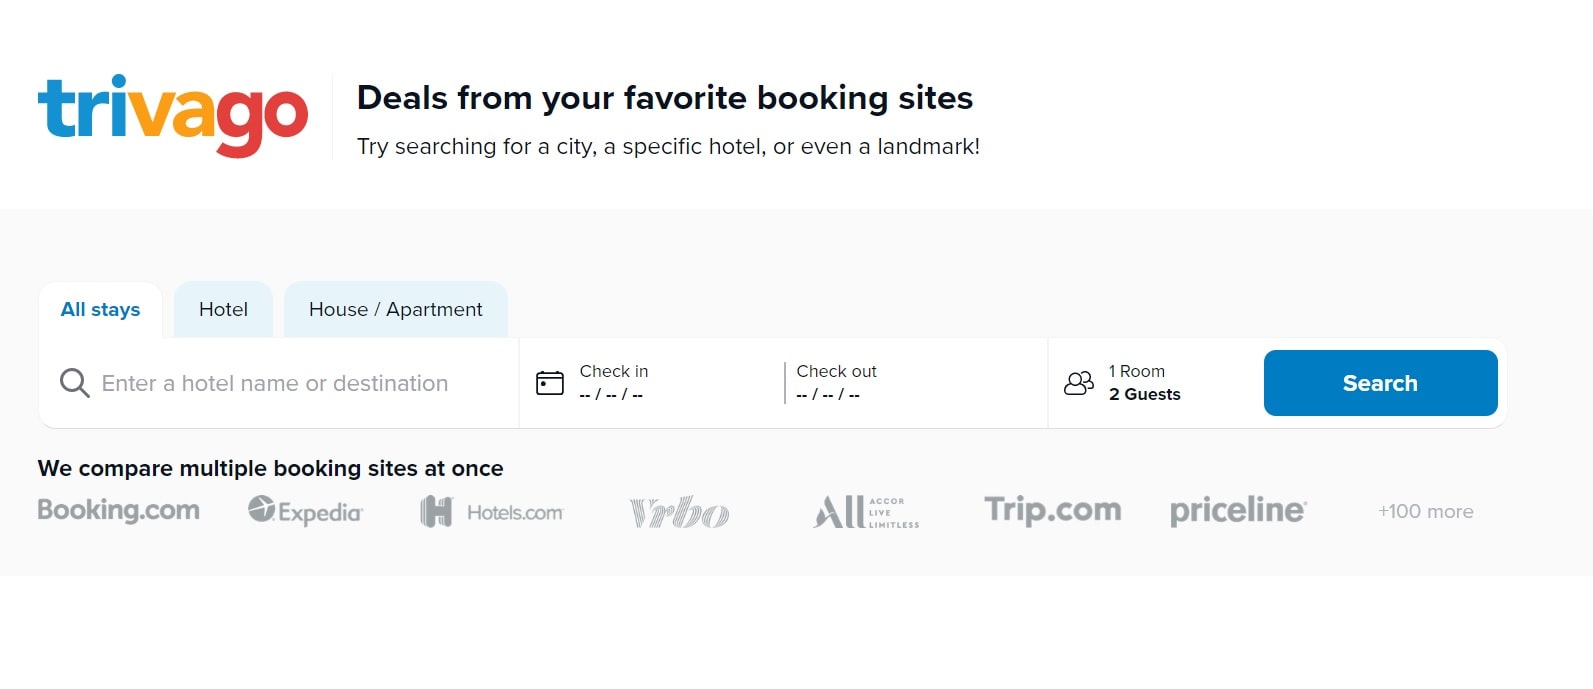
Task: Click the guests icon next to 1 Room
Action: pos(1078,383)
